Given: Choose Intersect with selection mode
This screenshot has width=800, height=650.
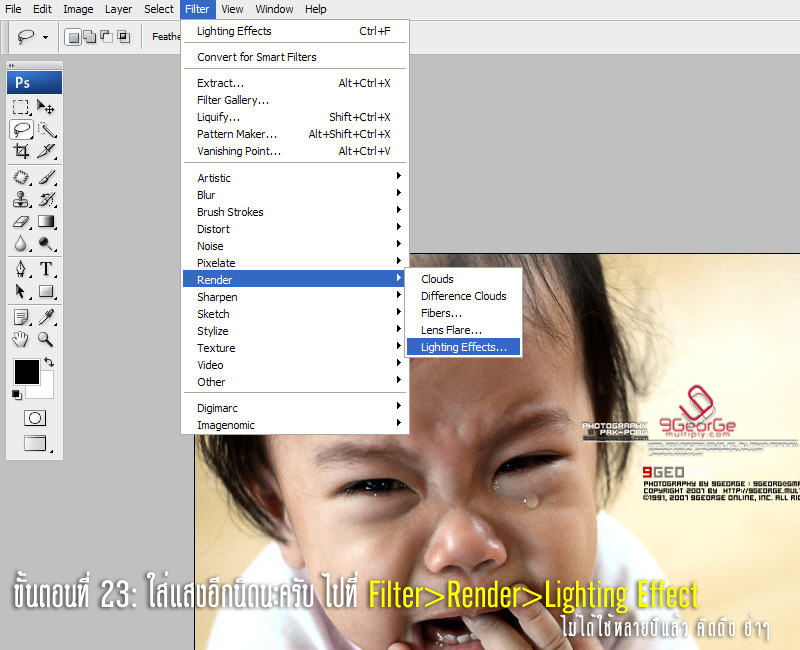Looking at the screenshot, I should pyautogui.click(x=123, y=37).
